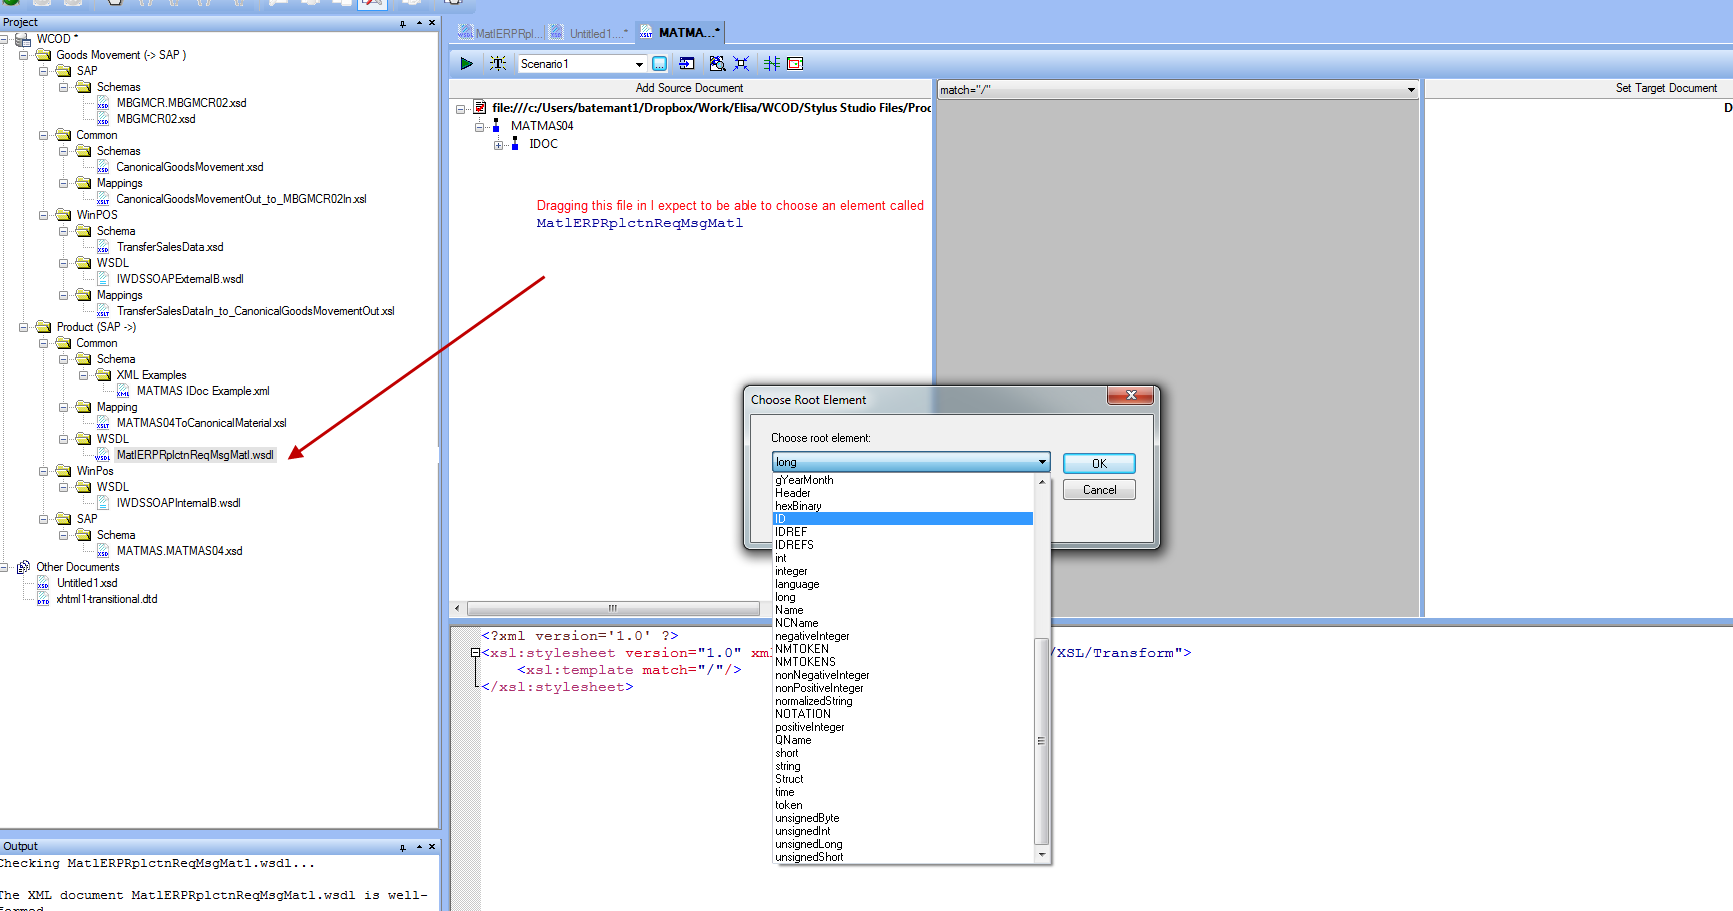This screenshot has width=1733, height=911.
Task: Collapse the xsl:stylesheet fold marker in the editor
Action: pos(475,653)
